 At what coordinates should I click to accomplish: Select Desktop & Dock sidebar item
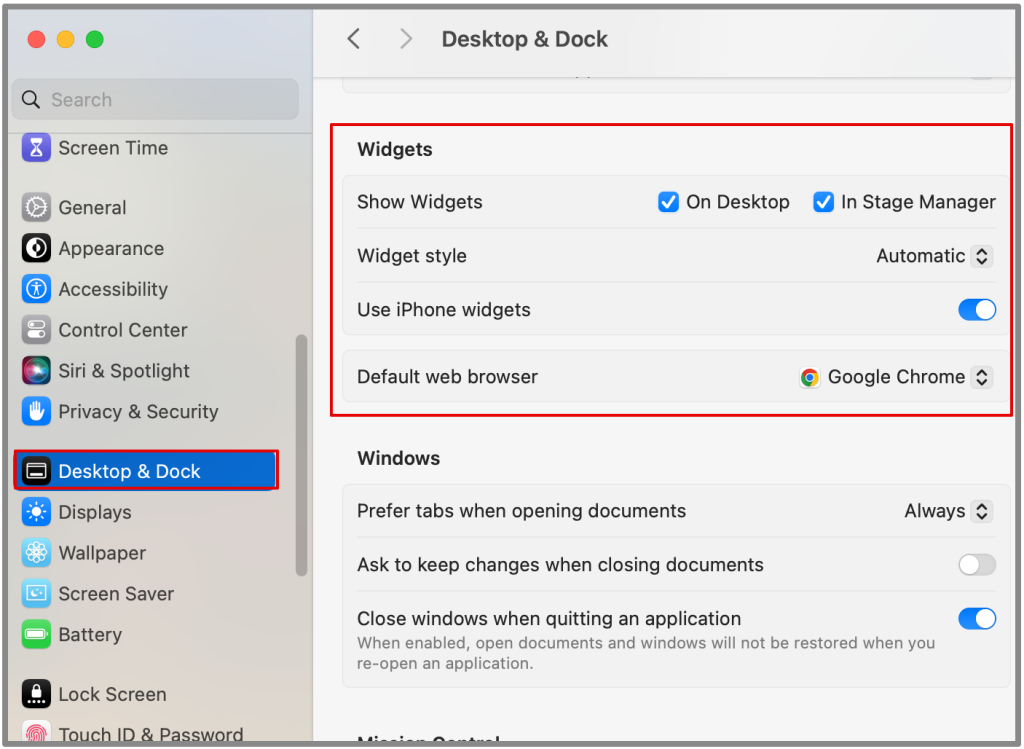(146, 471)
